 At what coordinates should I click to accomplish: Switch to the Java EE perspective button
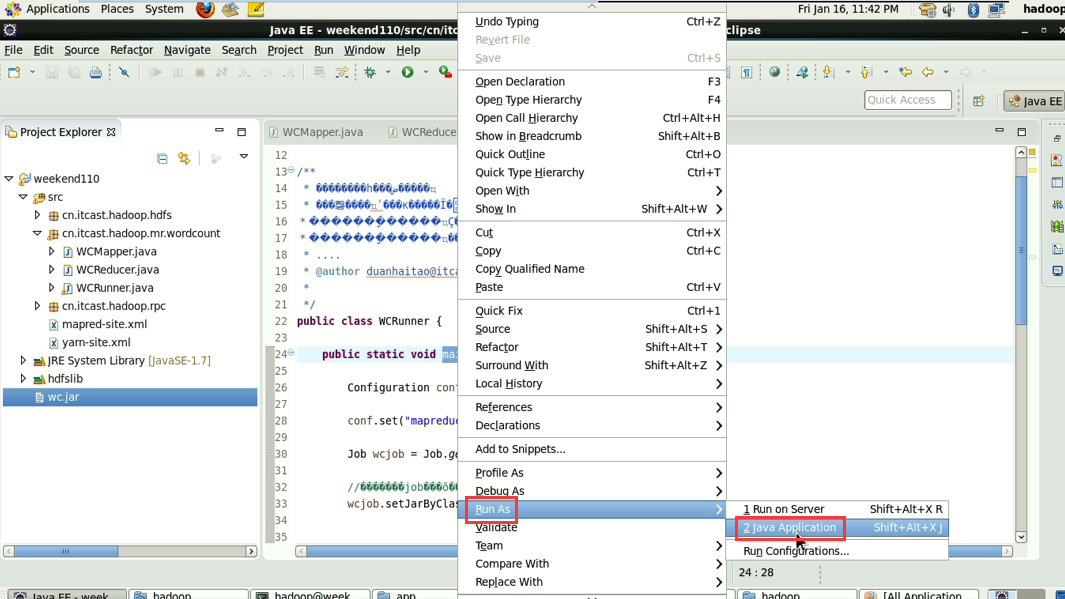1034,101
